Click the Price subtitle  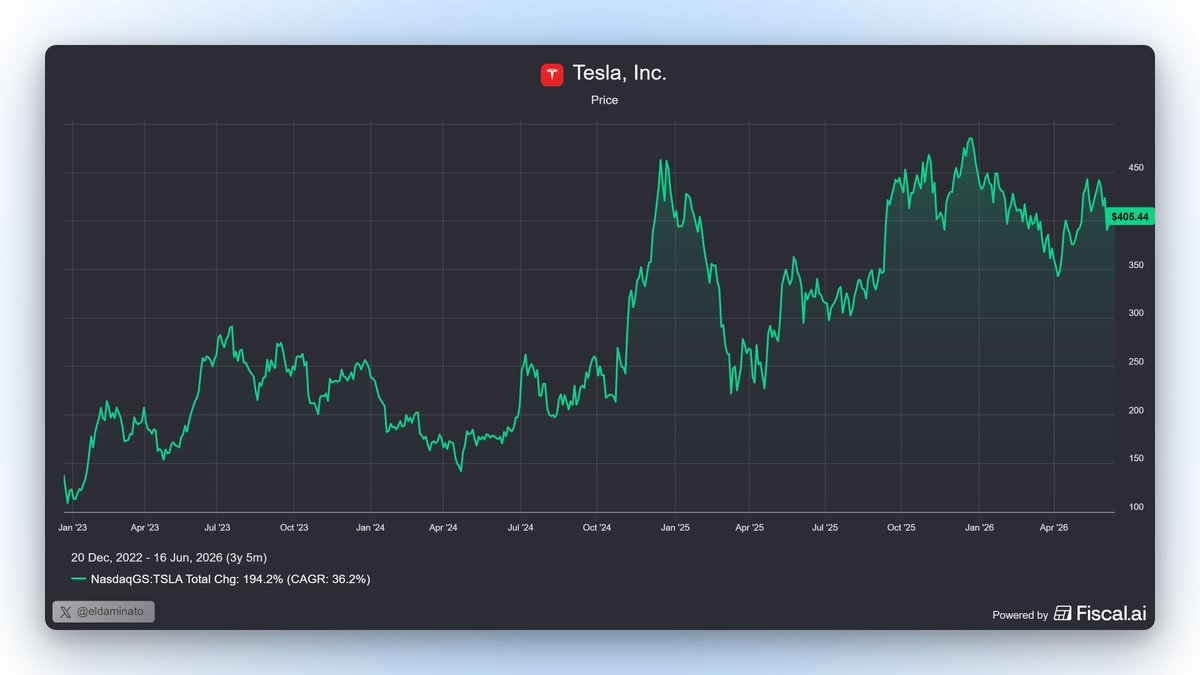point(604,100)
